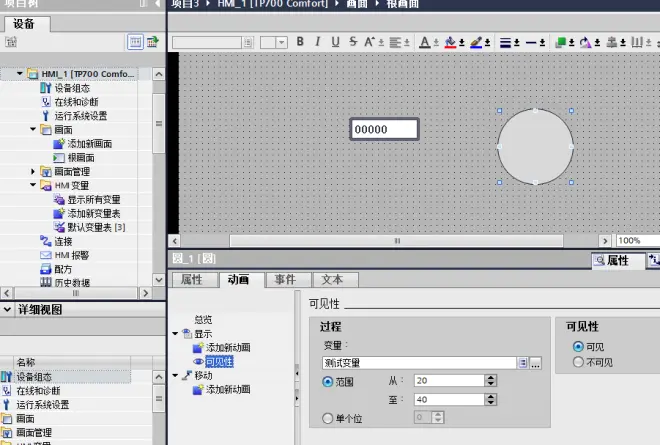
Task: Click 添加新画面 in the project tree
Action: [90, 144]
